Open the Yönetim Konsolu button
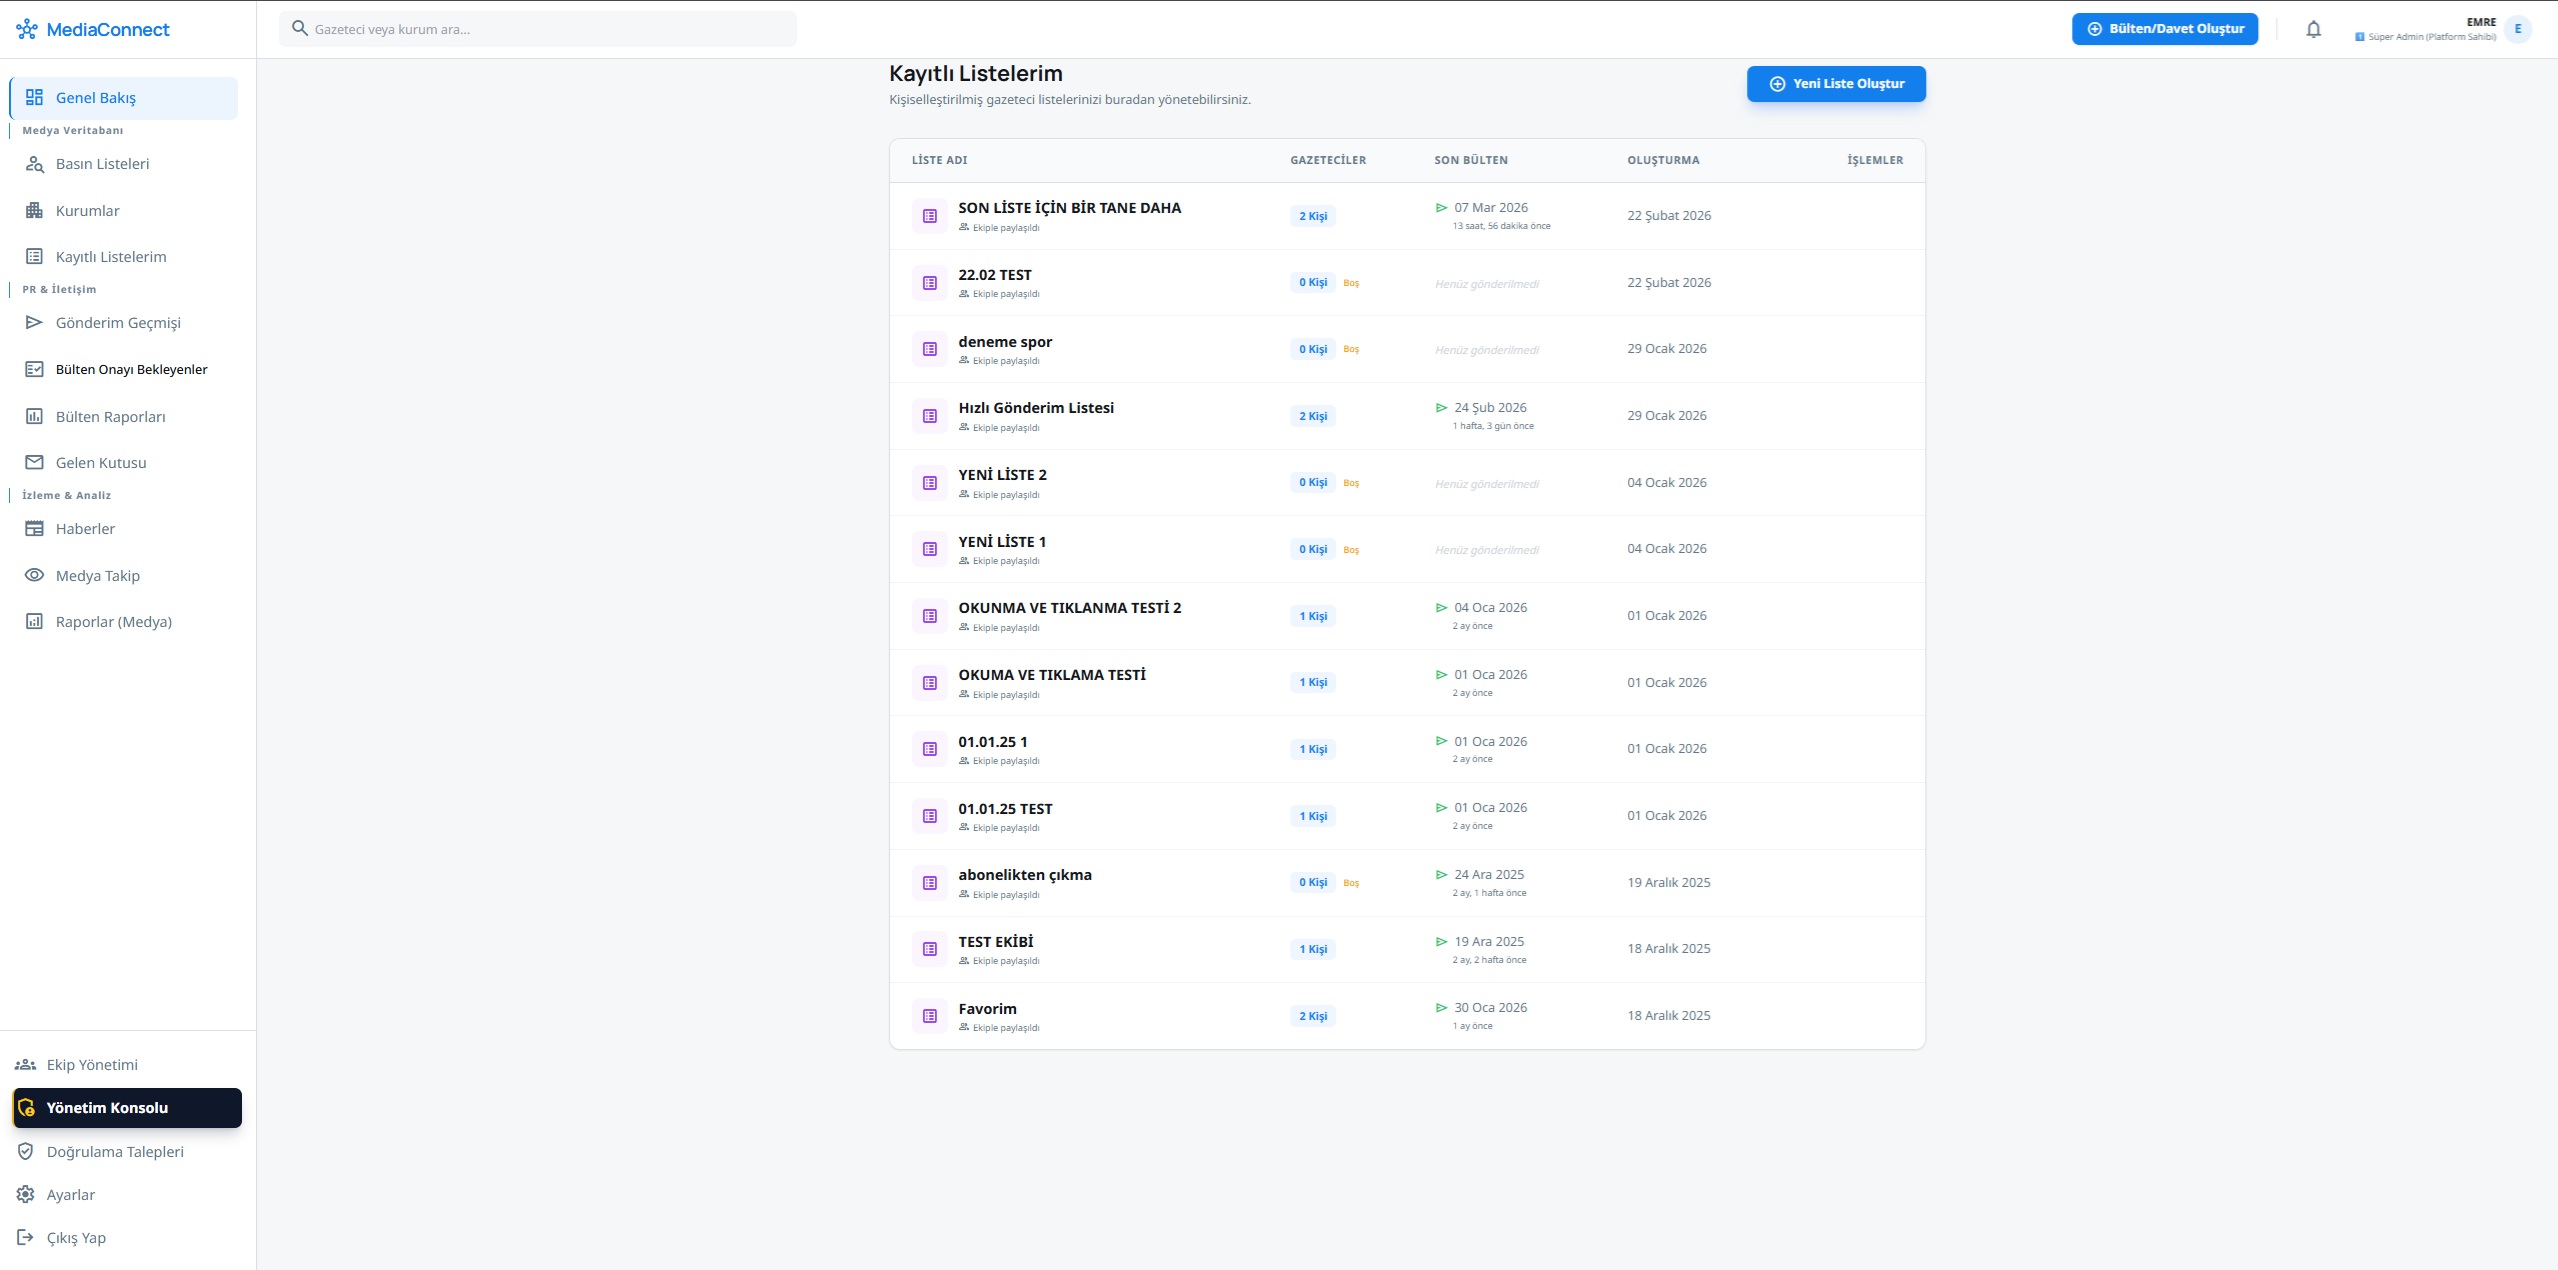This screenshot has height=1270, width=2558. [x=127, y=1108]
